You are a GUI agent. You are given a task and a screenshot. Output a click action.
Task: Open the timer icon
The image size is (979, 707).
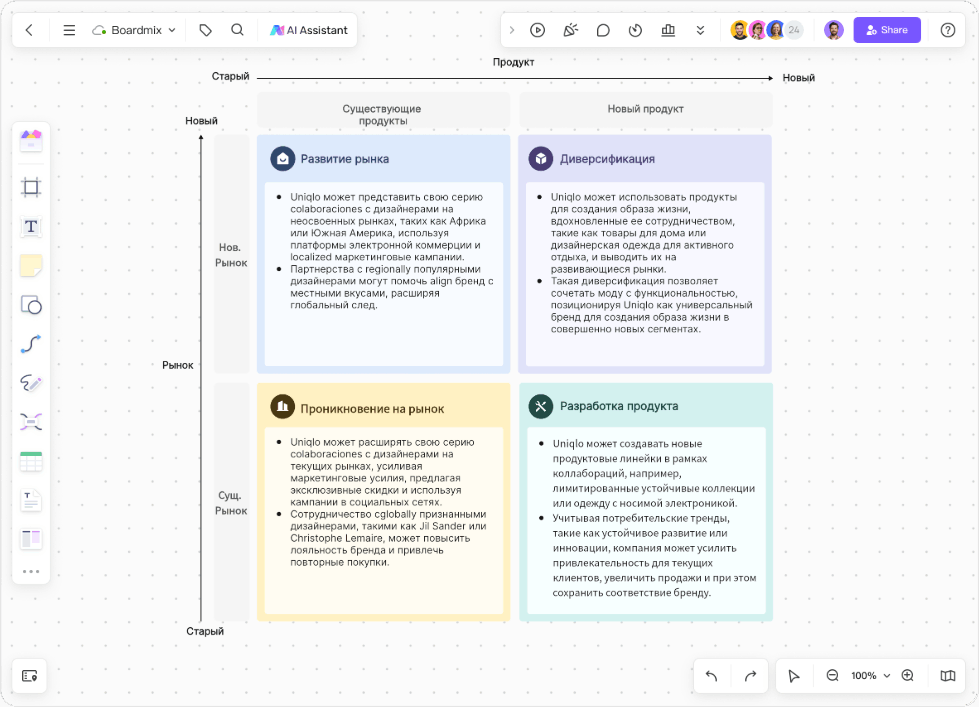(636, 30)
